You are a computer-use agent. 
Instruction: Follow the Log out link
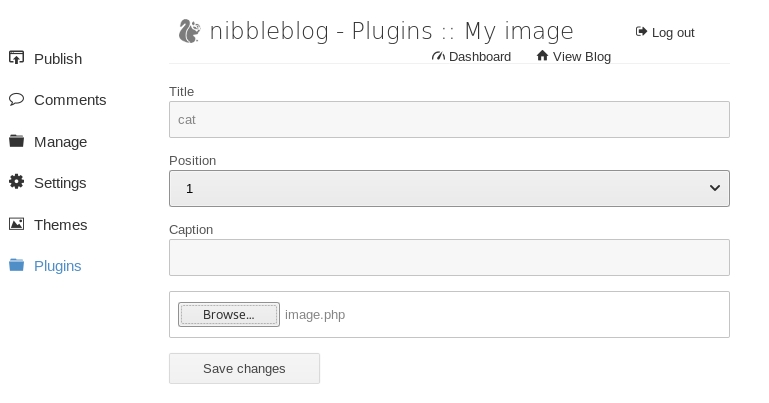click(673, 33)
